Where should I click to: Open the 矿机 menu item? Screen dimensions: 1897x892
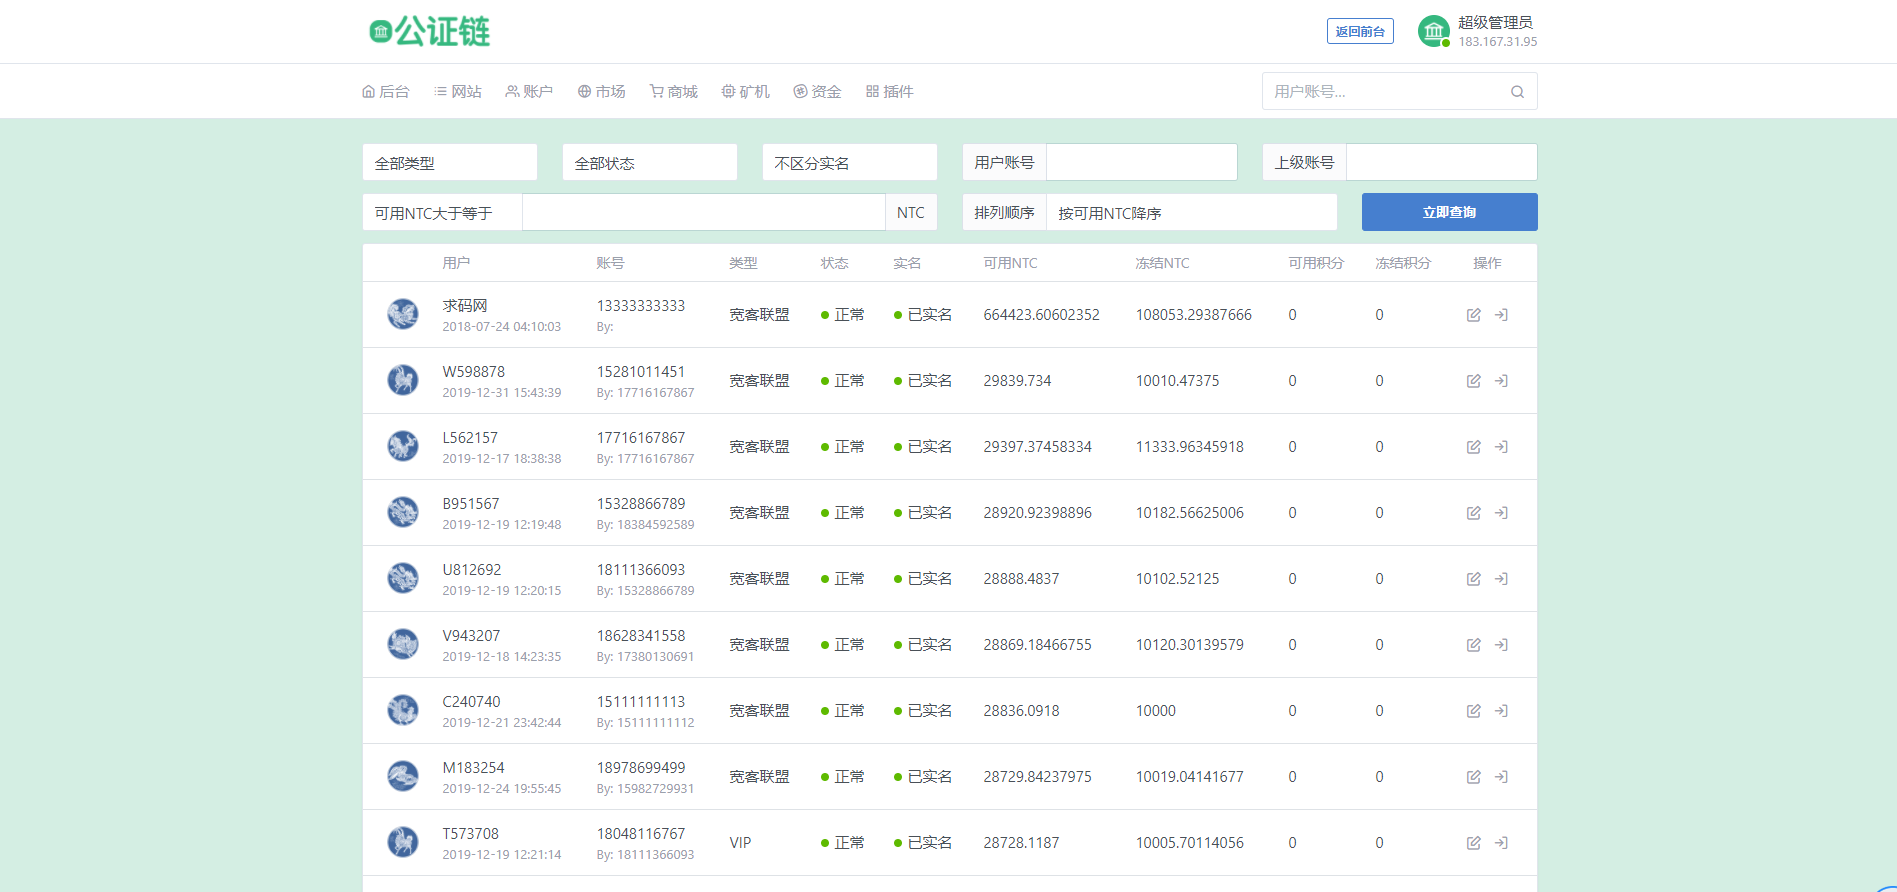(746, 91)
